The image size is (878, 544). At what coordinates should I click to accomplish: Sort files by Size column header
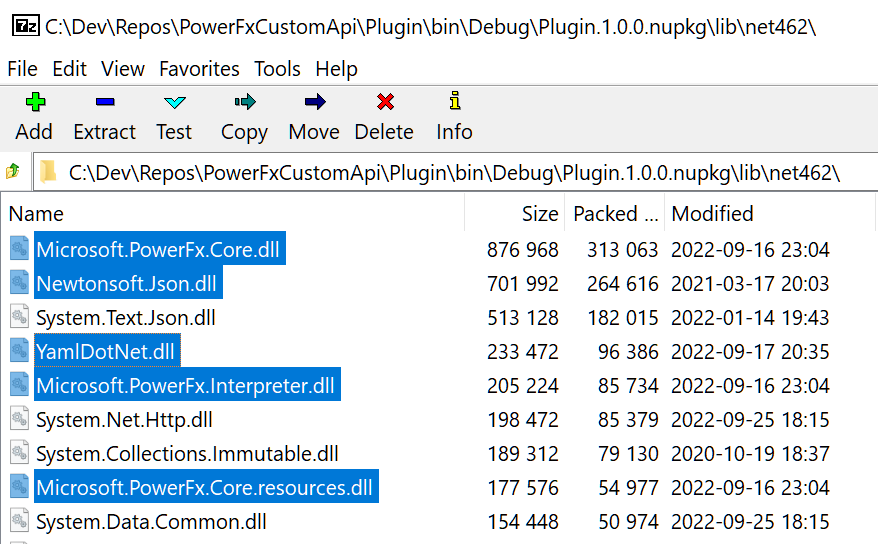click(515, 213)
